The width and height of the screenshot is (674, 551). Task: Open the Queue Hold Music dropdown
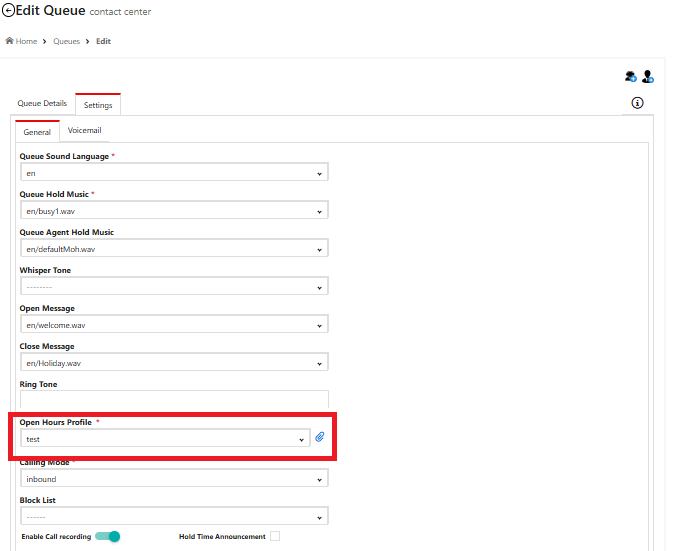point(174,210)
